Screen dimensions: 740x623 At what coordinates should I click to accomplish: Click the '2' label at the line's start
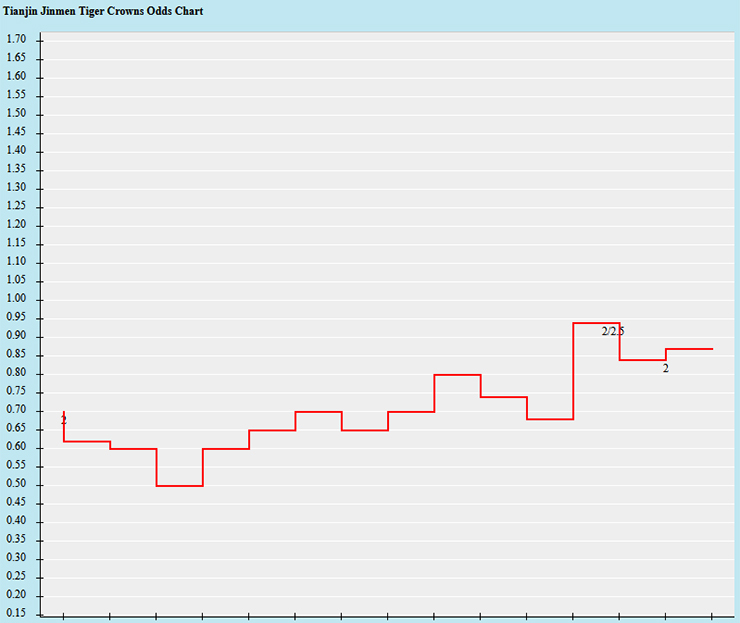point(64,420)
